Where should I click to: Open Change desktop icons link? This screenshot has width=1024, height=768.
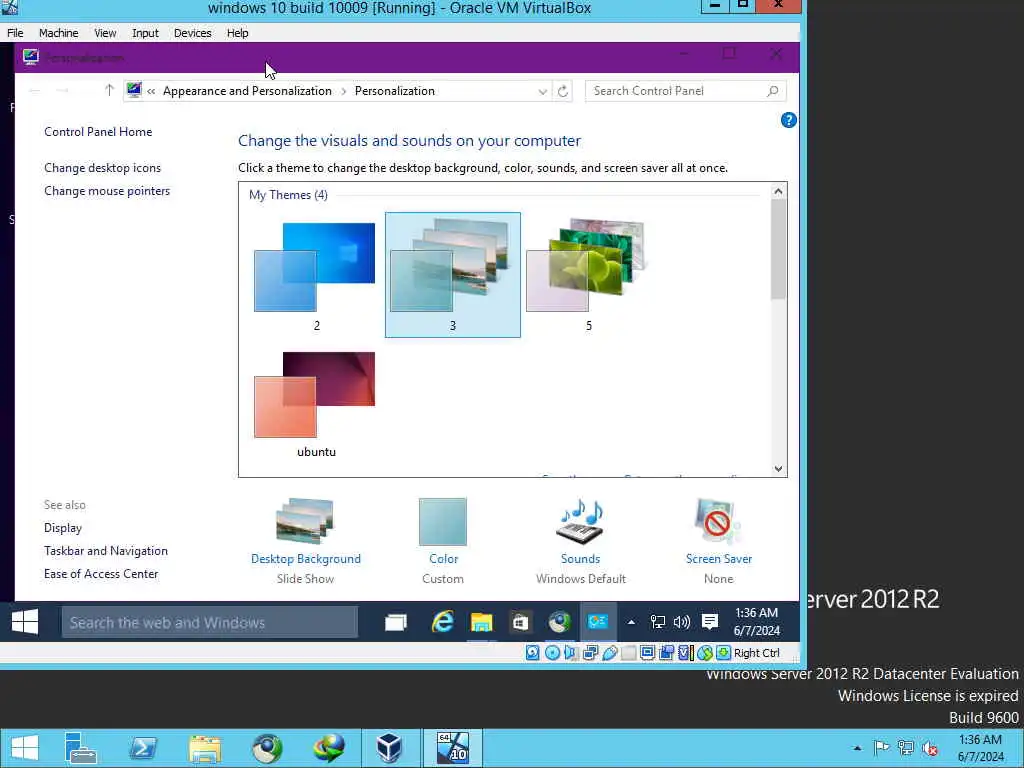[x=103, y=168]
